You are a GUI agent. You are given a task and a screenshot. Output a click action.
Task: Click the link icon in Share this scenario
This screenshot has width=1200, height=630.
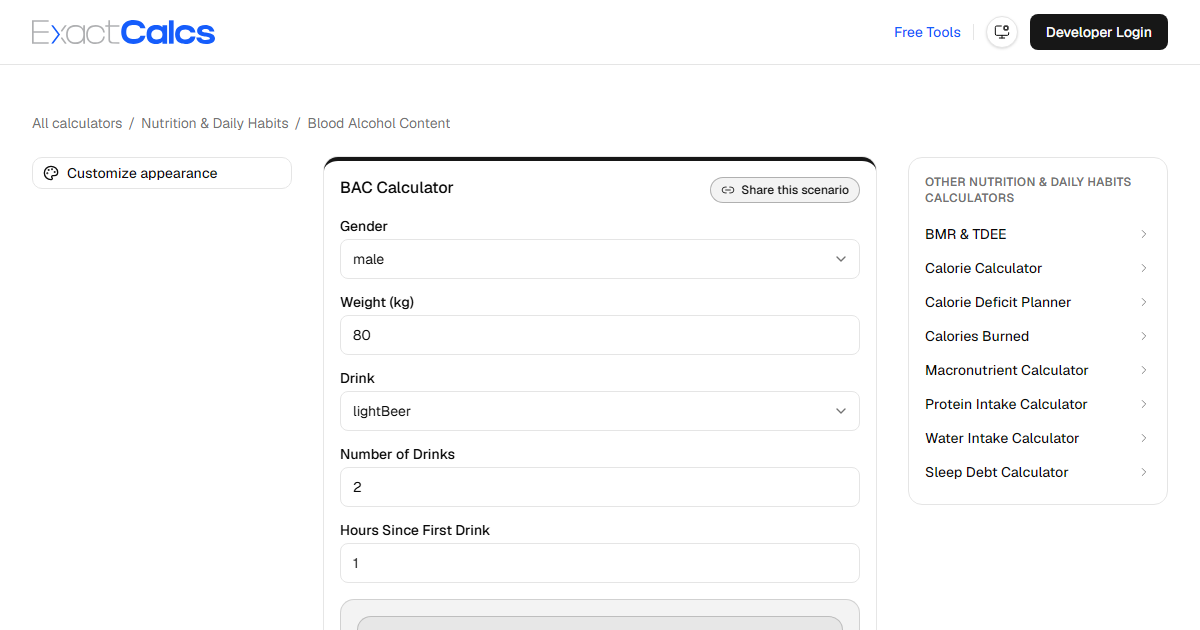[728, 190]
